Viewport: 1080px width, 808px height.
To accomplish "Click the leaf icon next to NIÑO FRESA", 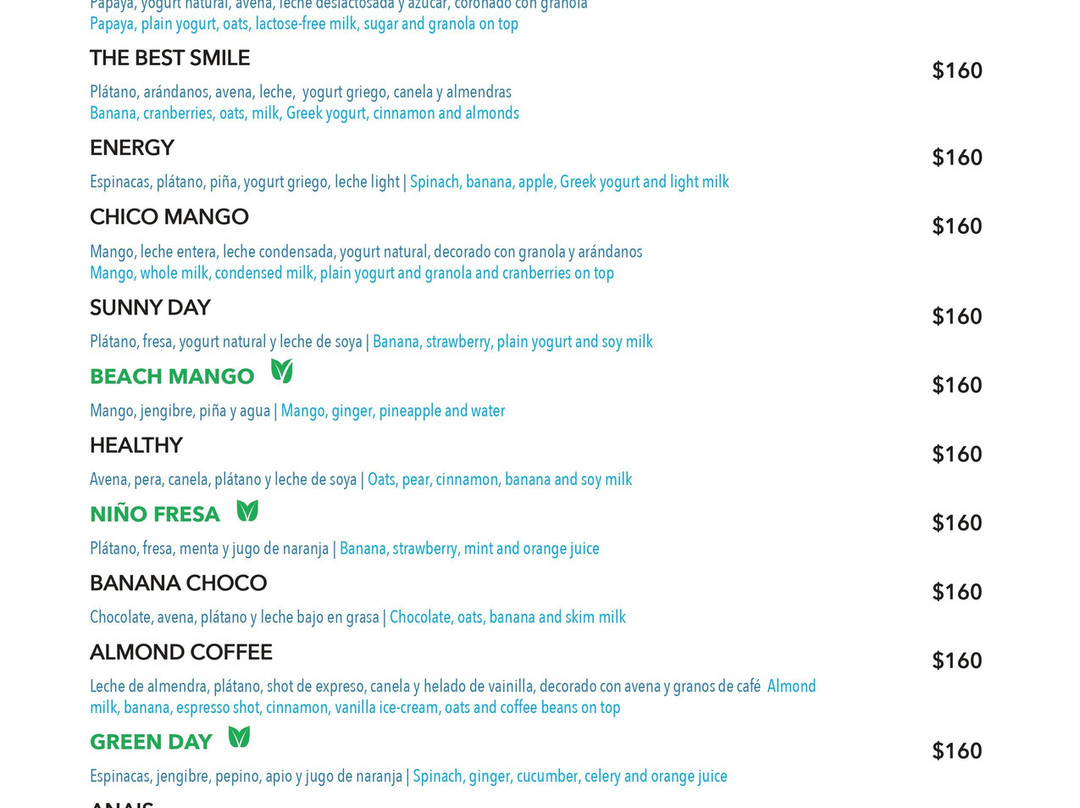I will [247, 510].
